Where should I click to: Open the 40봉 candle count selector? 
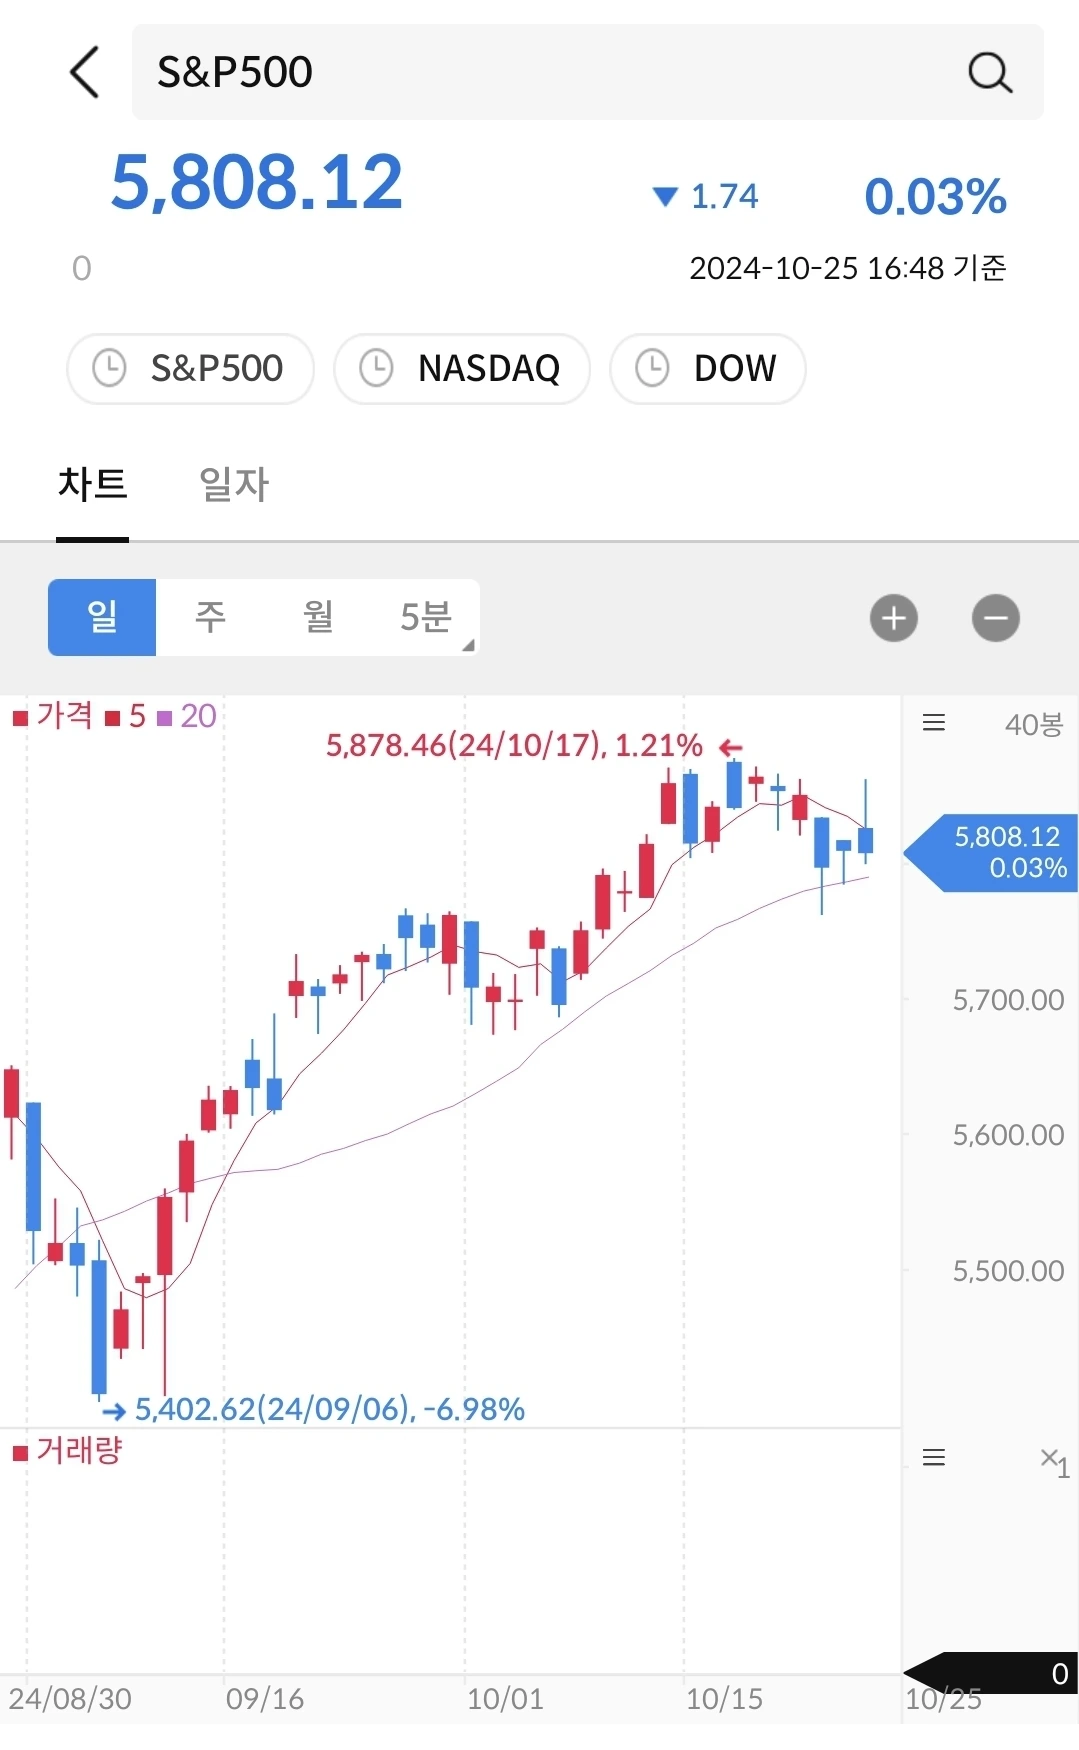tap(1034, 724)
